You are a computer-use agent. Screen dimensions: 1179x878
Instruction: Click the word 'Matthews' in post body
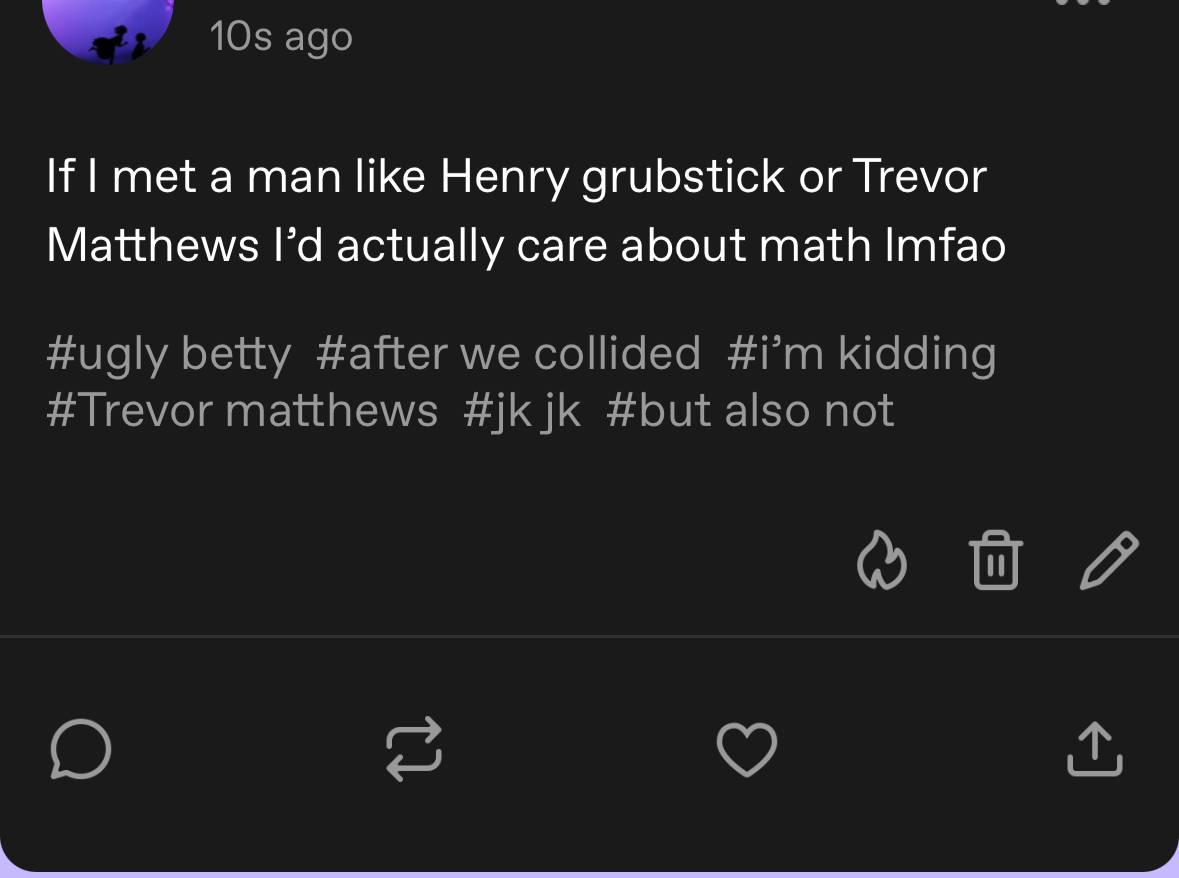coord(153,245)
